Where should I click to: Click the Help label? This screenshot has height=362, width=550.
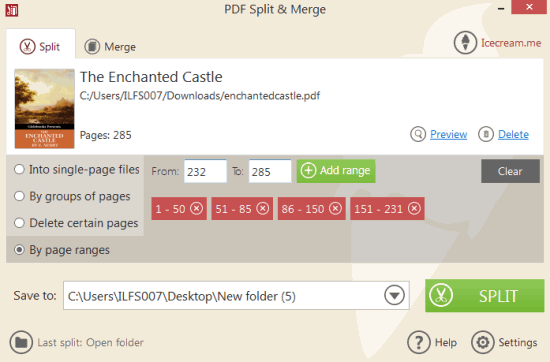tap(446, 342)
